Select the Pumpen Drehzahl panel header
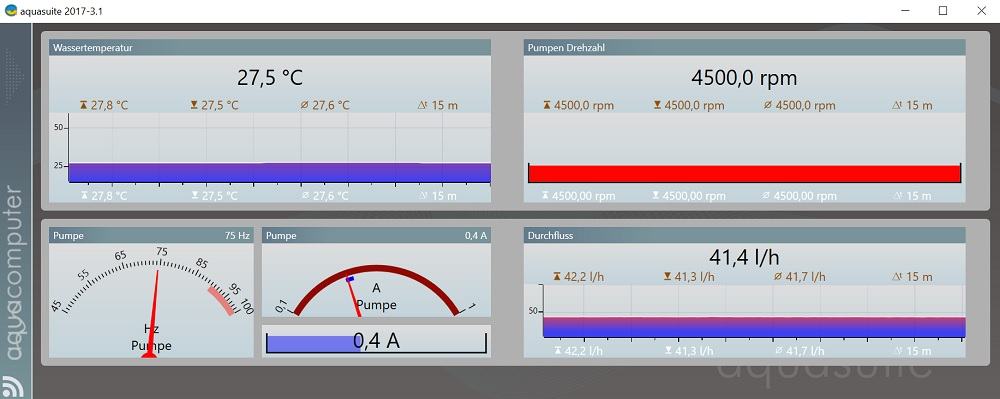 745,47
